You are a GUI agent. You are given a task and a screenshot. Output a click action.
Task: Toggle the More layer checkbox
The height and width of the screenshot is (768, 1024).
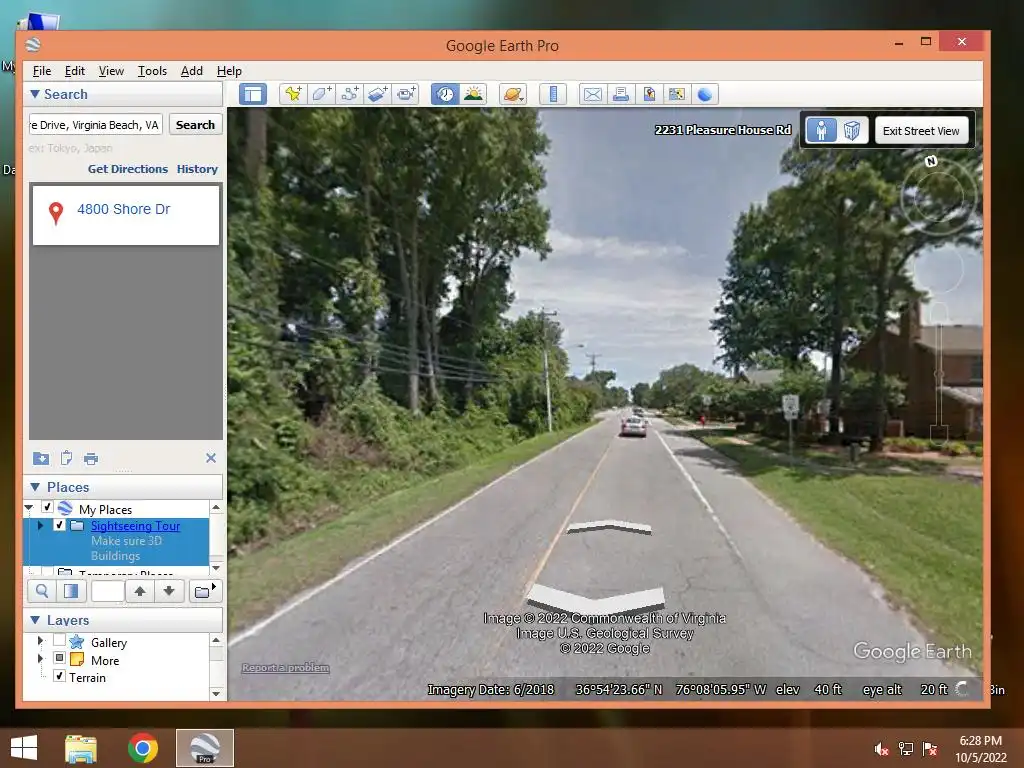tap(59, 658)
